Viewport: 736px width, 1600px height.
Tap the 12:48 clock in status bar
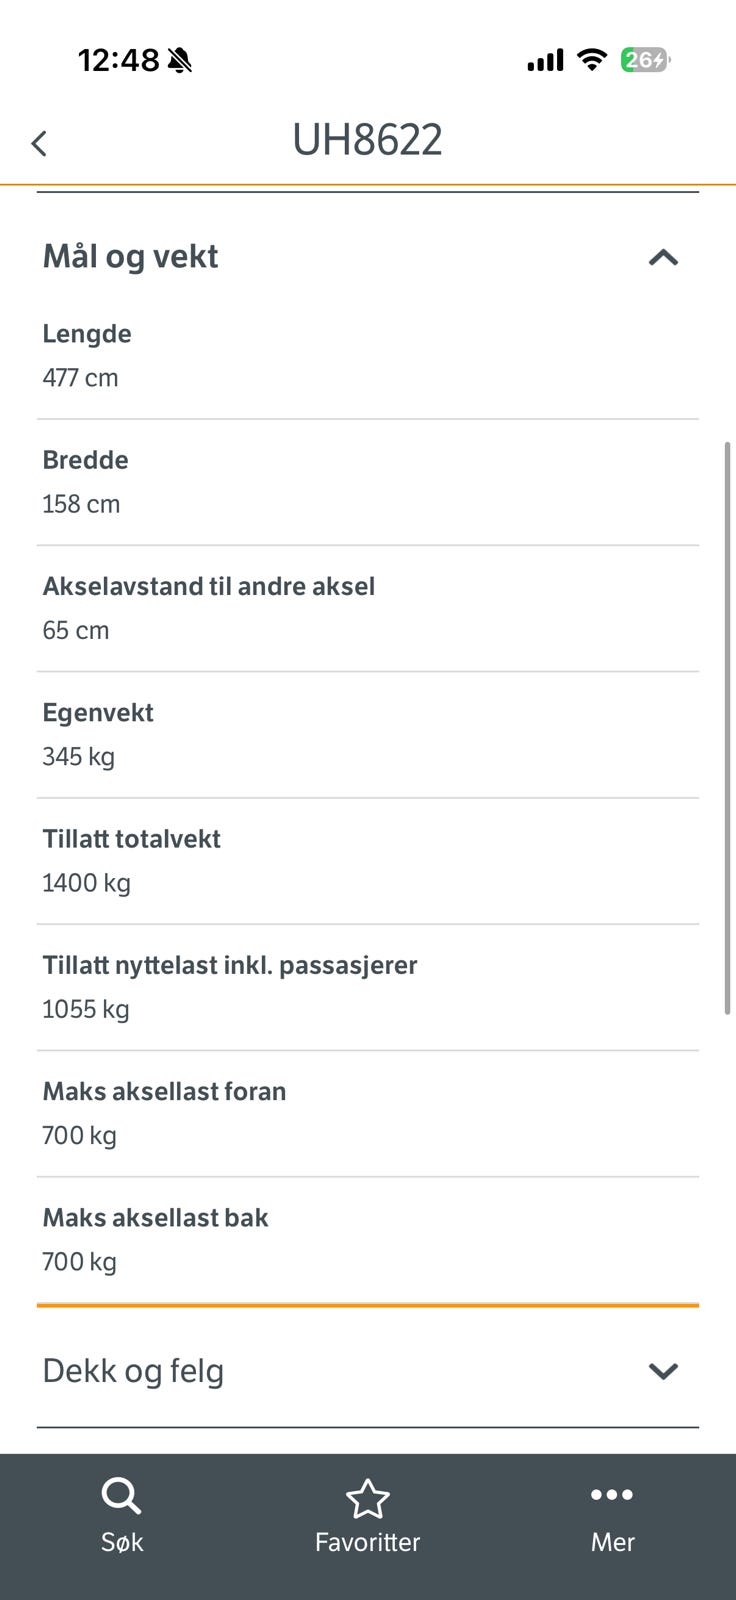(x=118, y=60)
